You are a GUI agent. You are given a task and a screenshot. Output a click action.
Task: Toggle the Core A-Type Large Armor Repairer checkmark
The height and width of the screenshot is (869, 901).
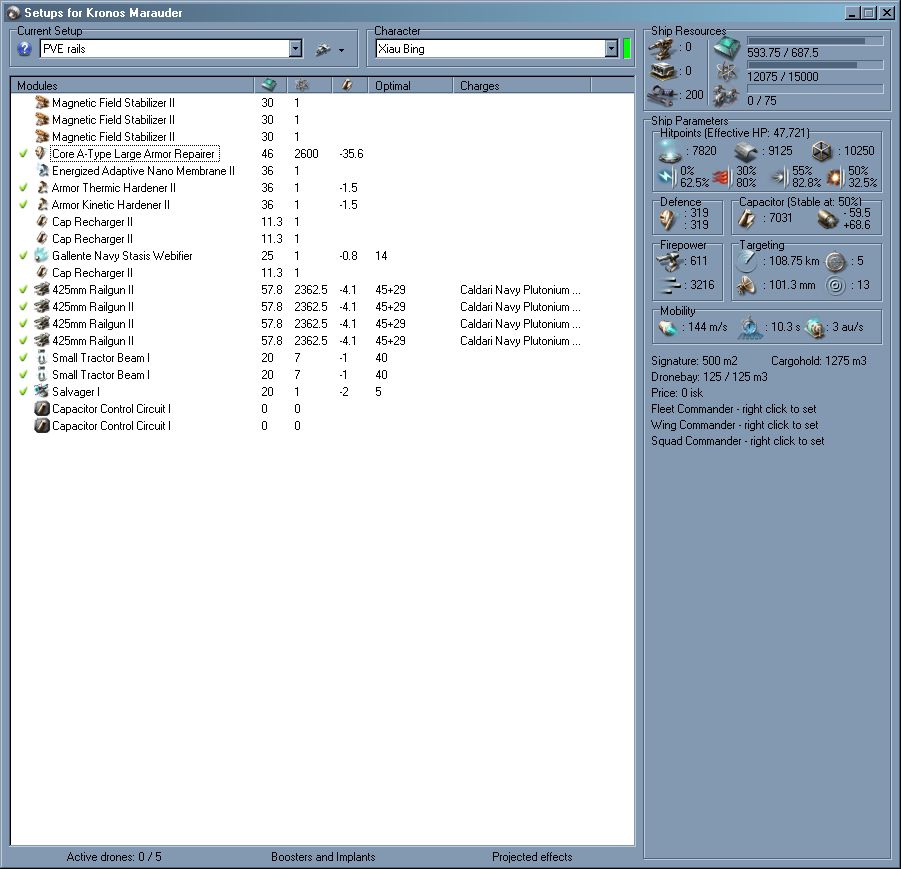coord(23,153)
